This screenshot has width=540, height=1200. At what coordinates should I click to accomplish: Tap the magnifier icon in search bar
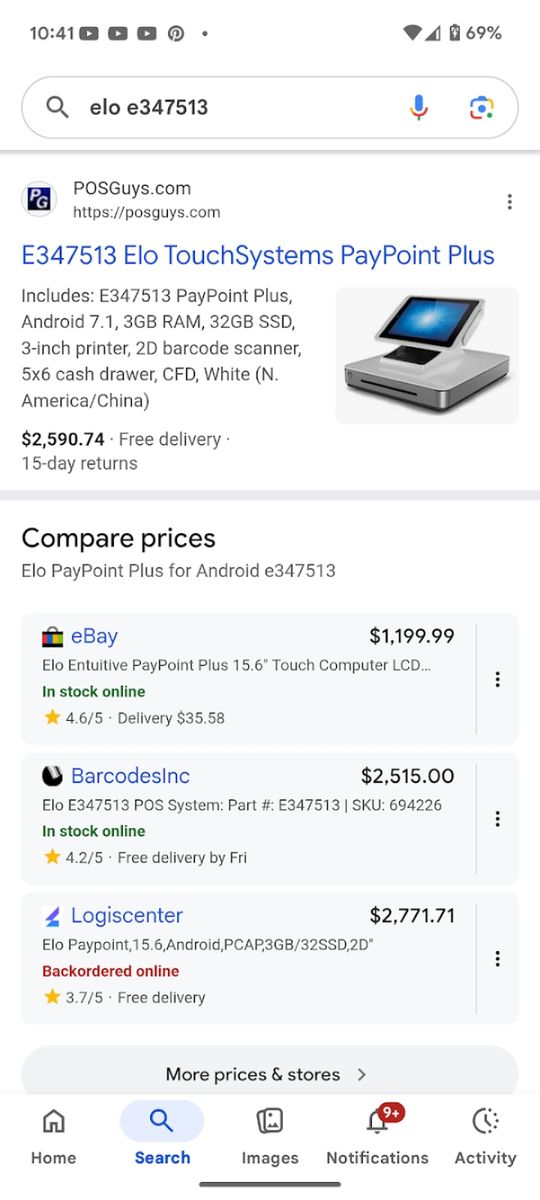tap(57, 107)
